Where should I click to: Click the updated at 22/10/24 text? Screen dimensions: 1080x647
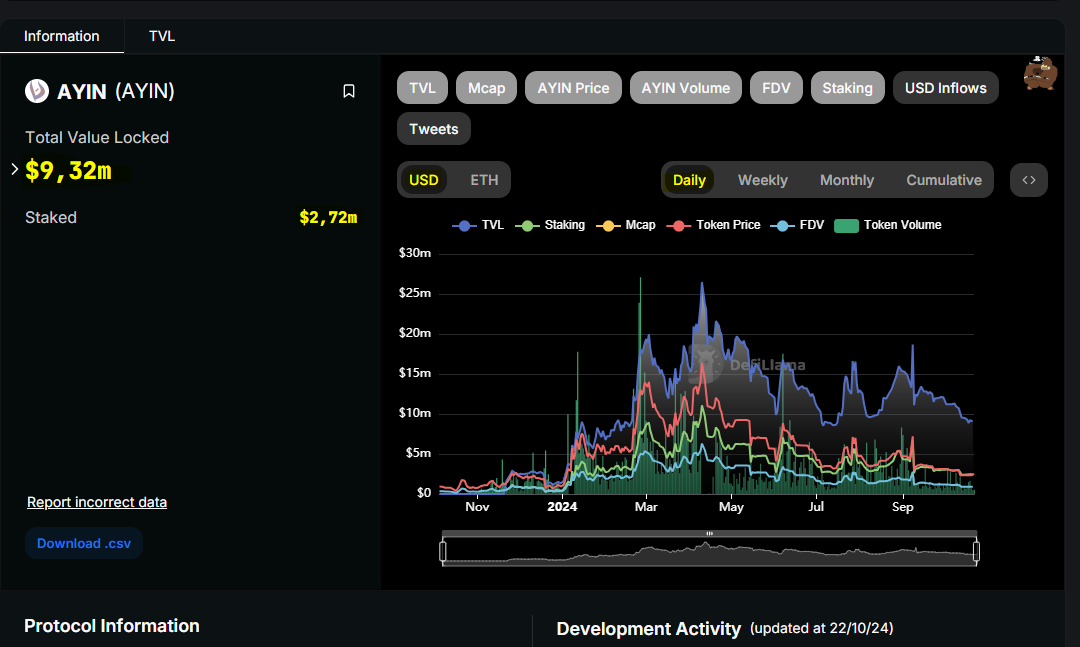tap(822, 628)
